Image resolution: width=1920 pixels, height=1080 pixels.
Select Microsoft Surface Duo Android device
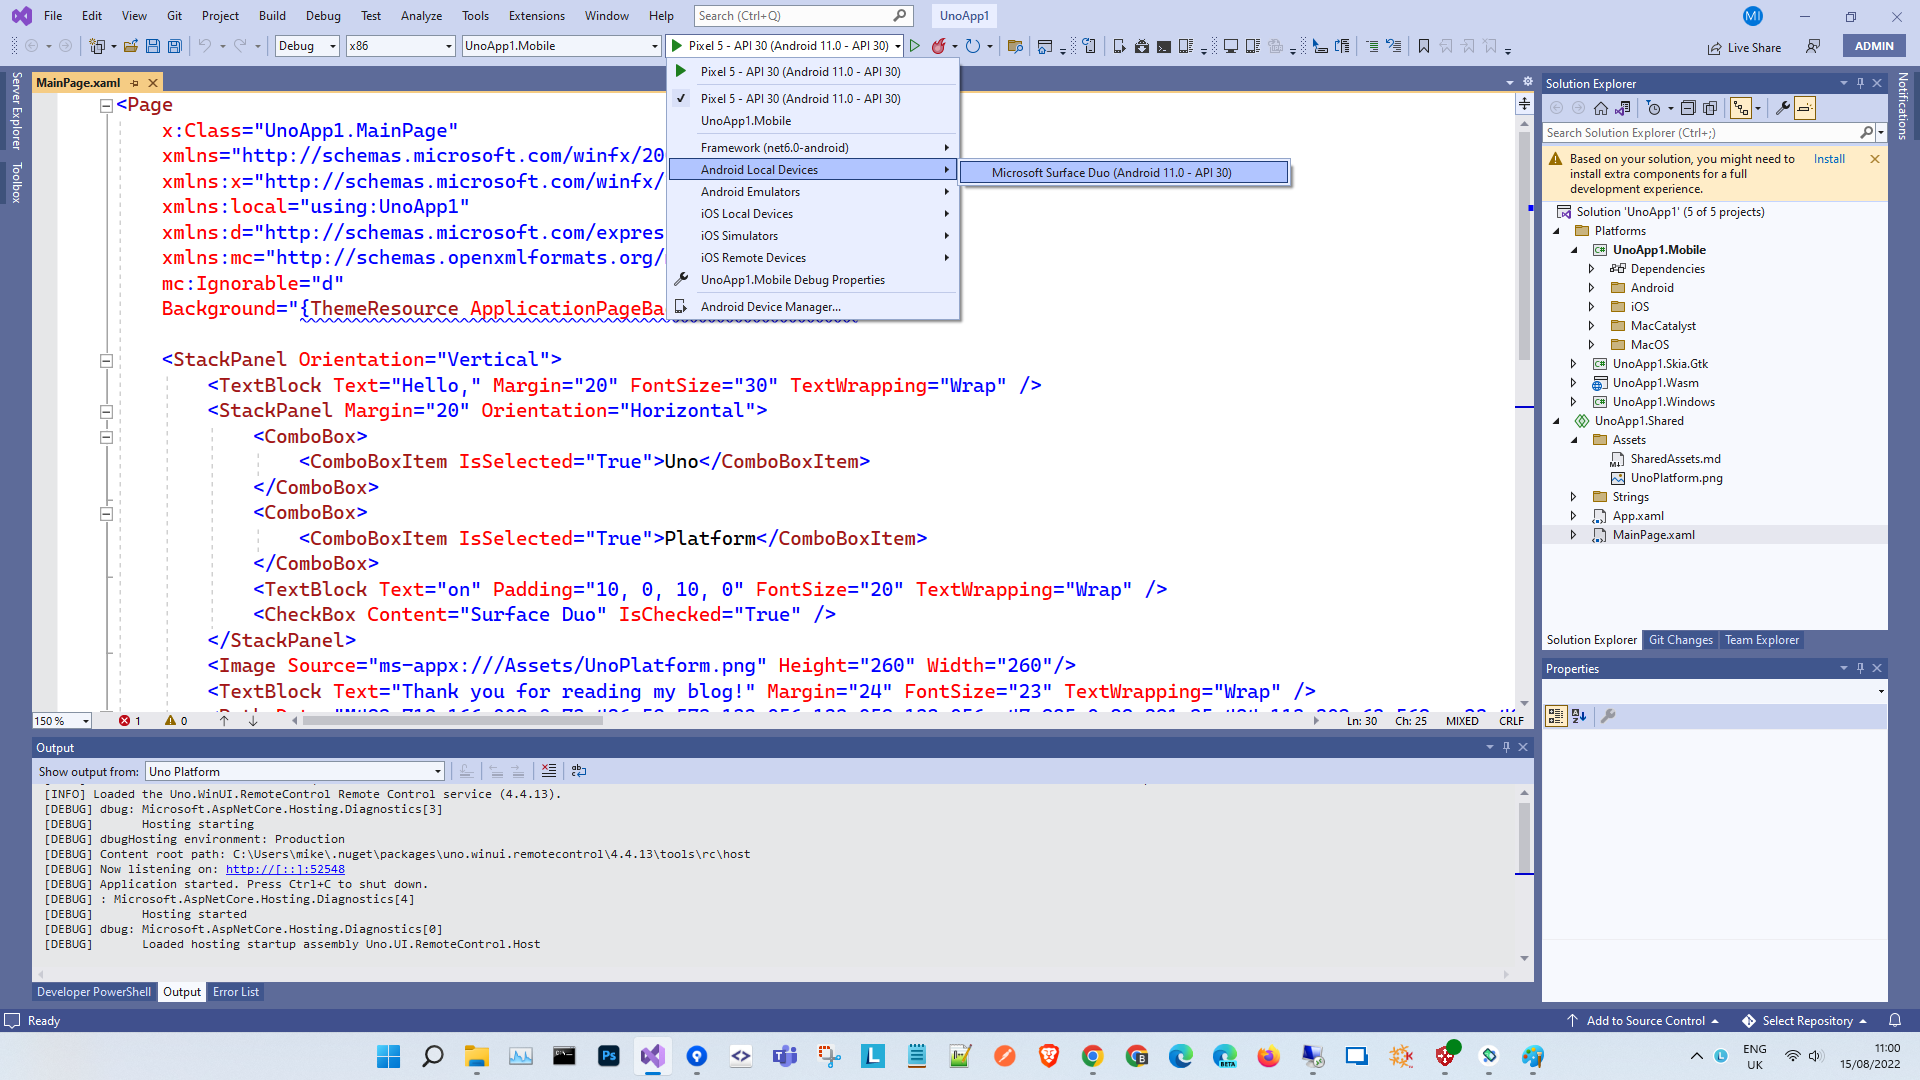[1112, 171]
